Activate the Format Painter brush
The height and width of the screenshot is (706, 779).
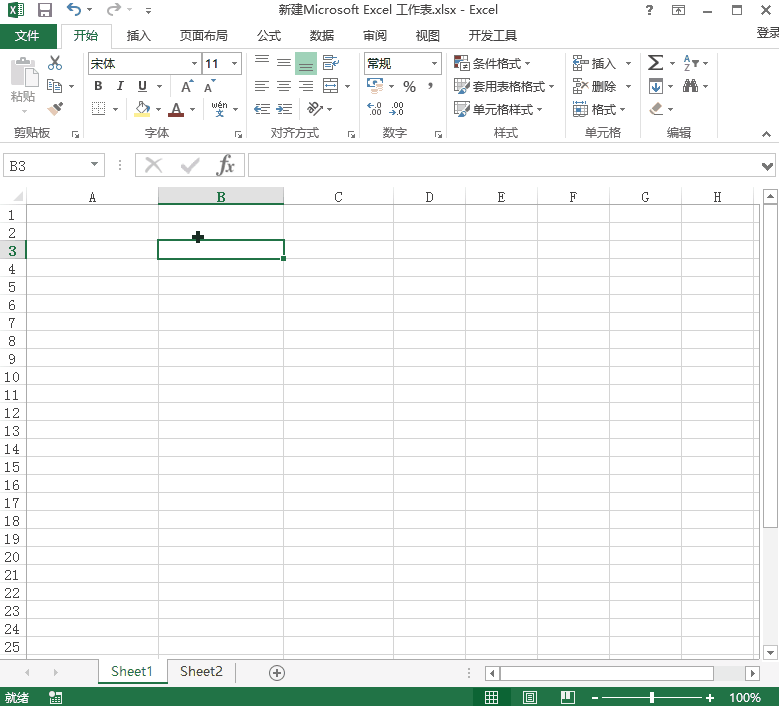click(55, 108)
